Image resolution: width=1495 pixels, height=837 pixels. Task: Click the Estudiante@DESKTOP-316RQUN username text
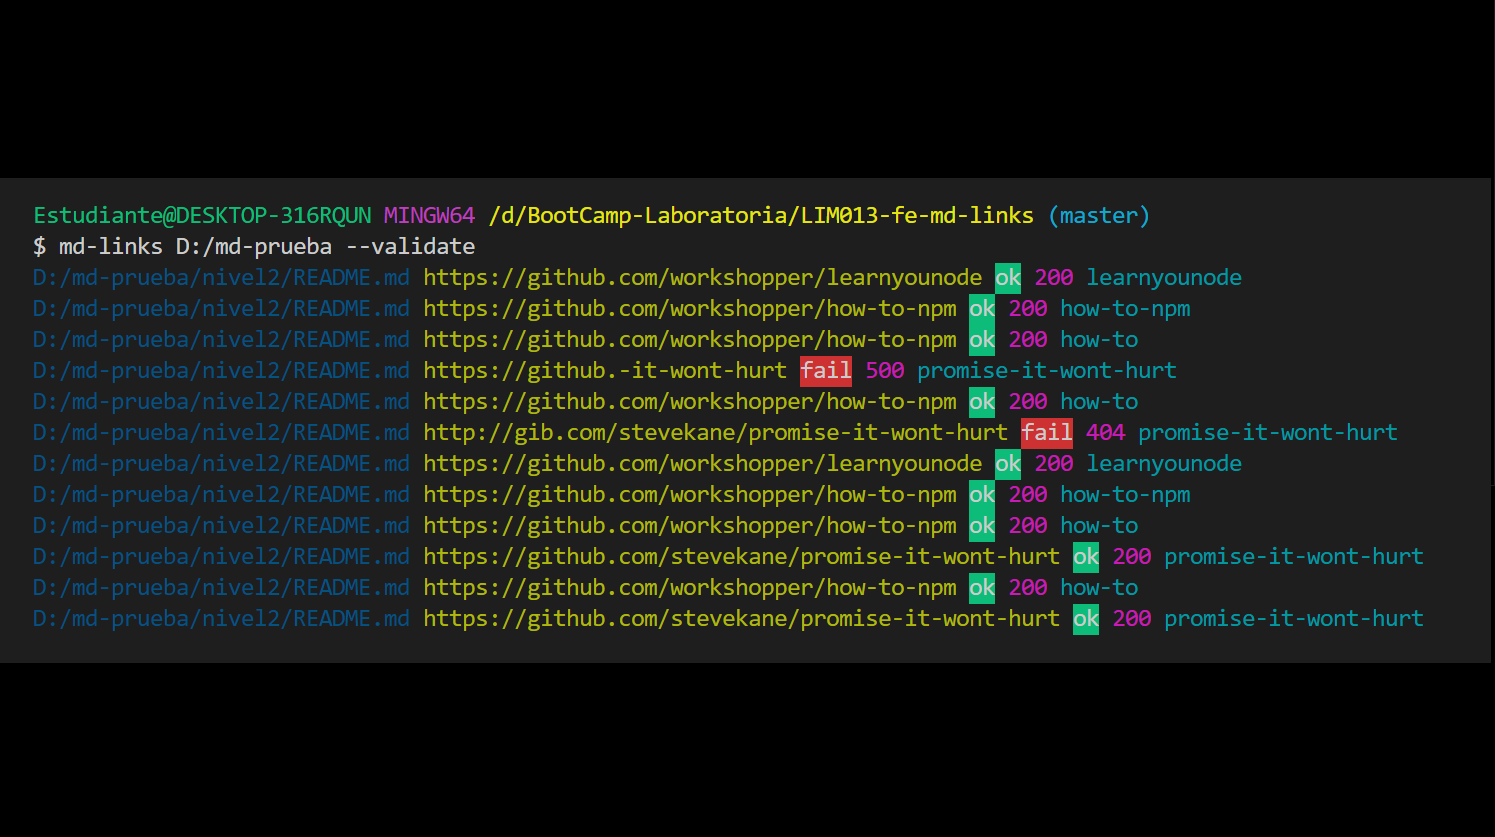click(x=202, y=215)
